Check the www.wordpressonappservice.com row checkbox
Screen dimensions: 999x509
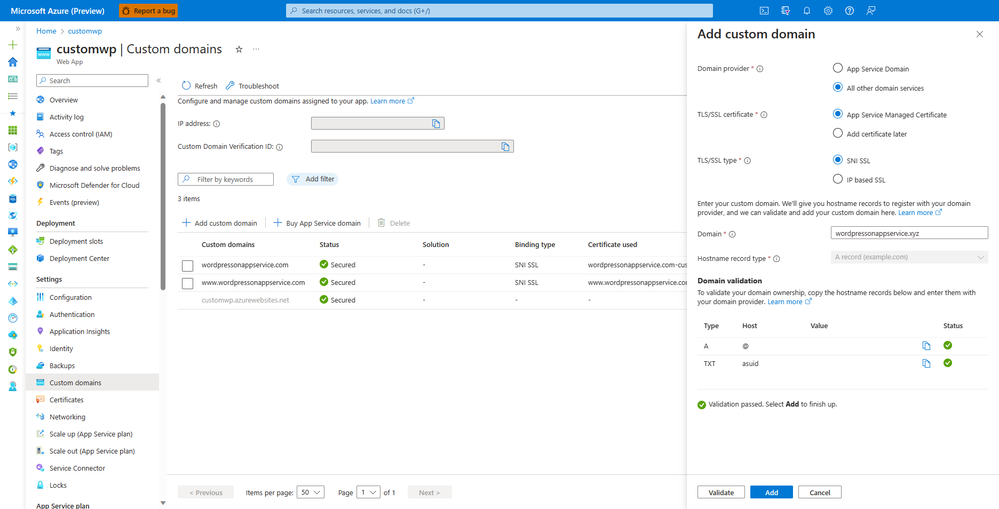[x=187, y=283]
